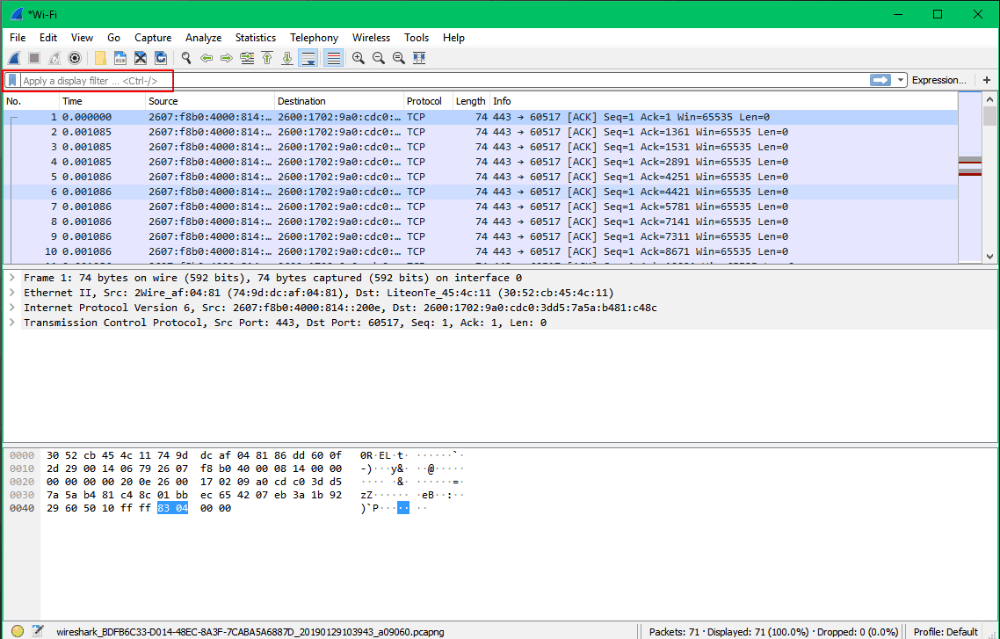Expand the Ethernet II details row
Viewport: 1000px width, 639px height.
point(12,293)
